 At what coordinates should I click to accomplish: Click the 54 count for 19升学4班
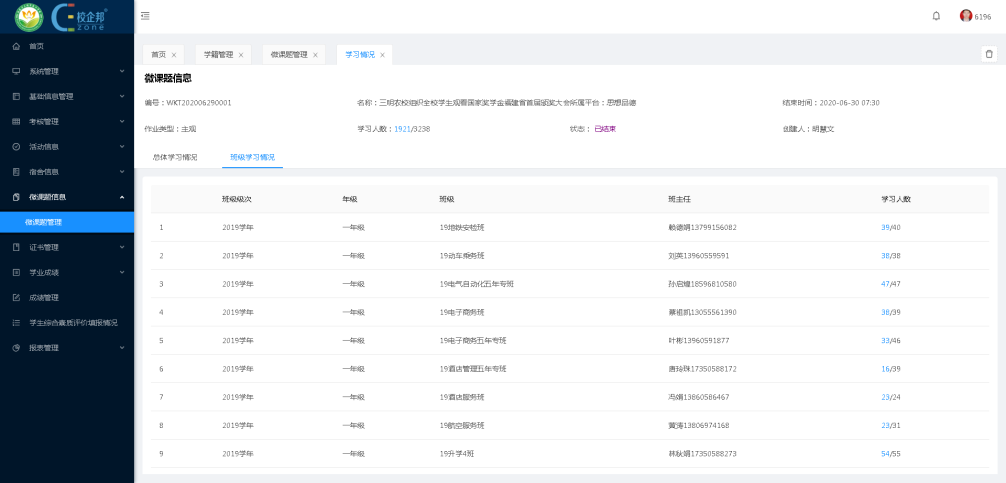pos(885,453)
